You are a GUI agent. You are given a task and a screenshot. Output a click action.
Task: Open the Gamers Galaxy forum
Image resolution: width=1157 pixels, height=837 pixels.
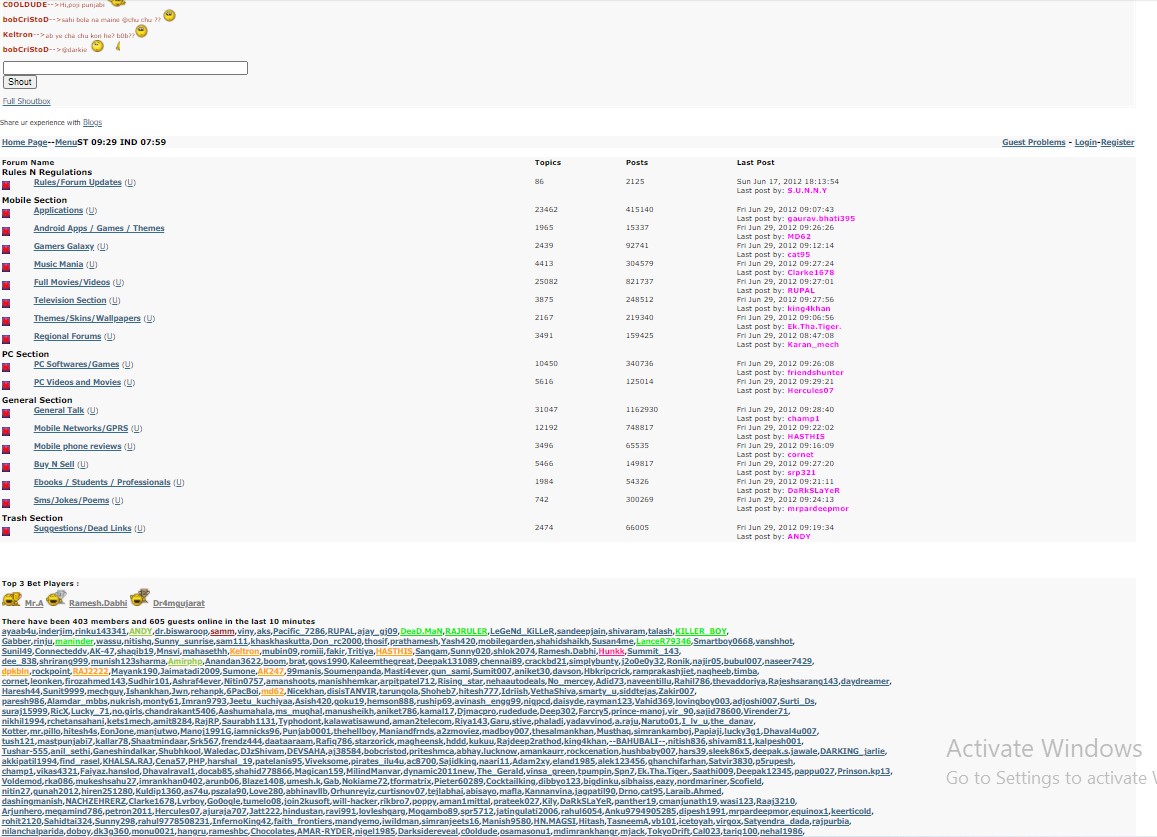[63, 247]
